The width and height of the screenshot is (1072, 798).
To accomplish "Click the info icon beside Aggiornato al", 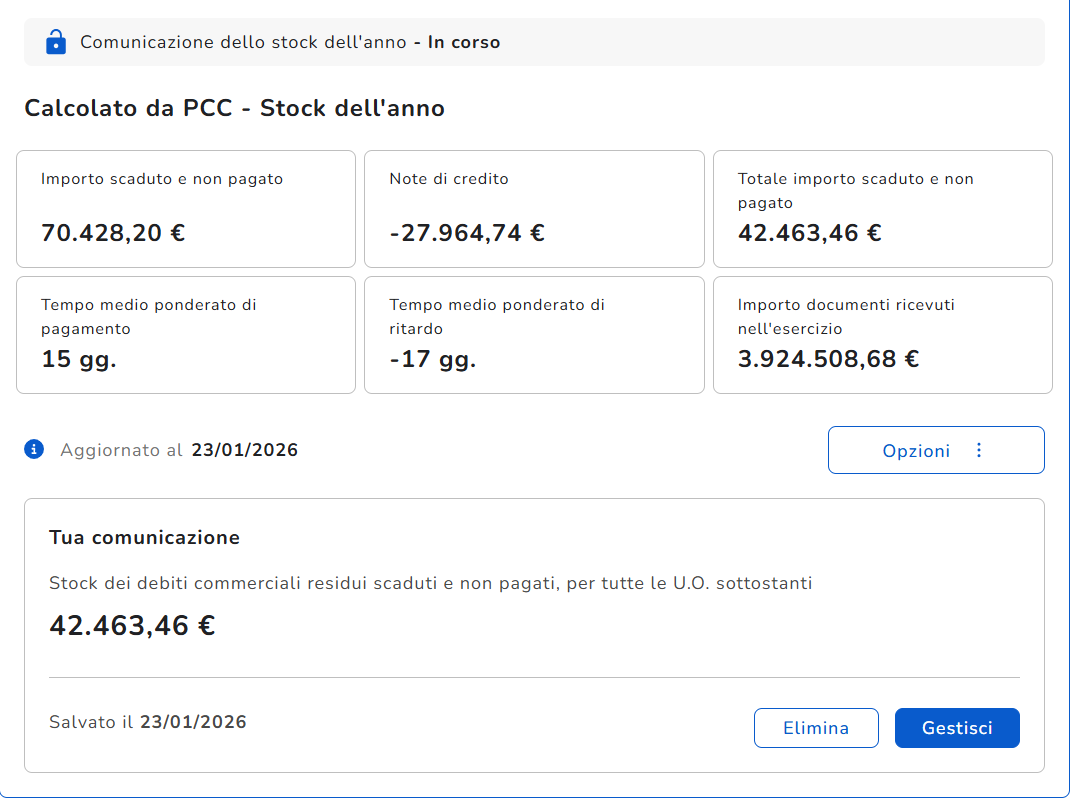I will click(34, 449).
